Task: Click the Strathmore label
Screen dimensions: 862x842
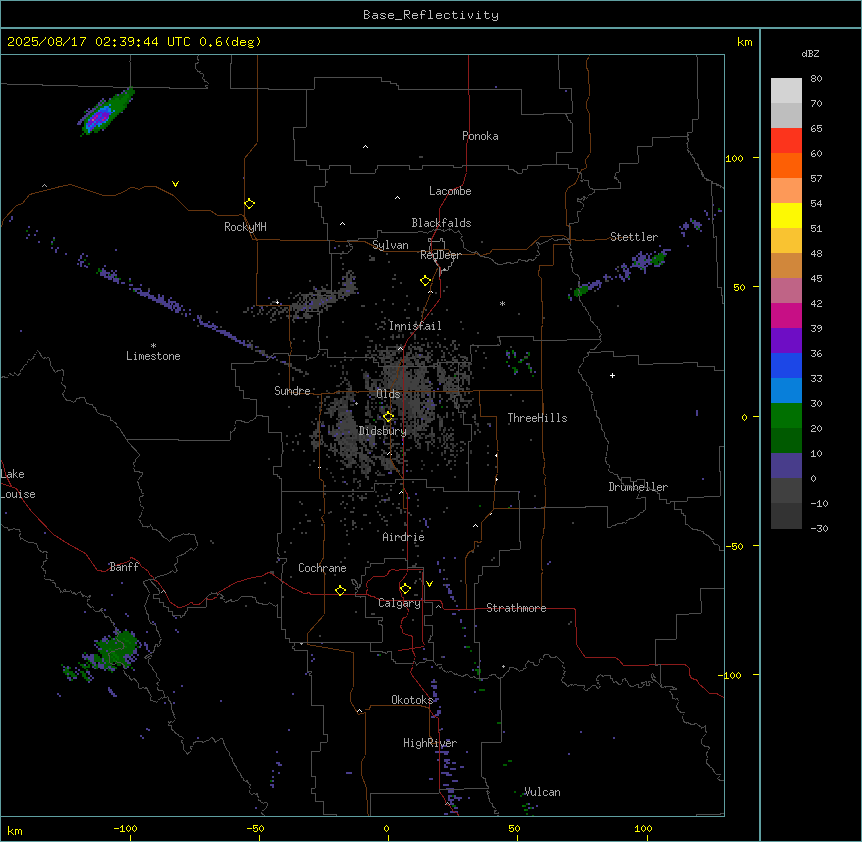Action: pos(516,608)
